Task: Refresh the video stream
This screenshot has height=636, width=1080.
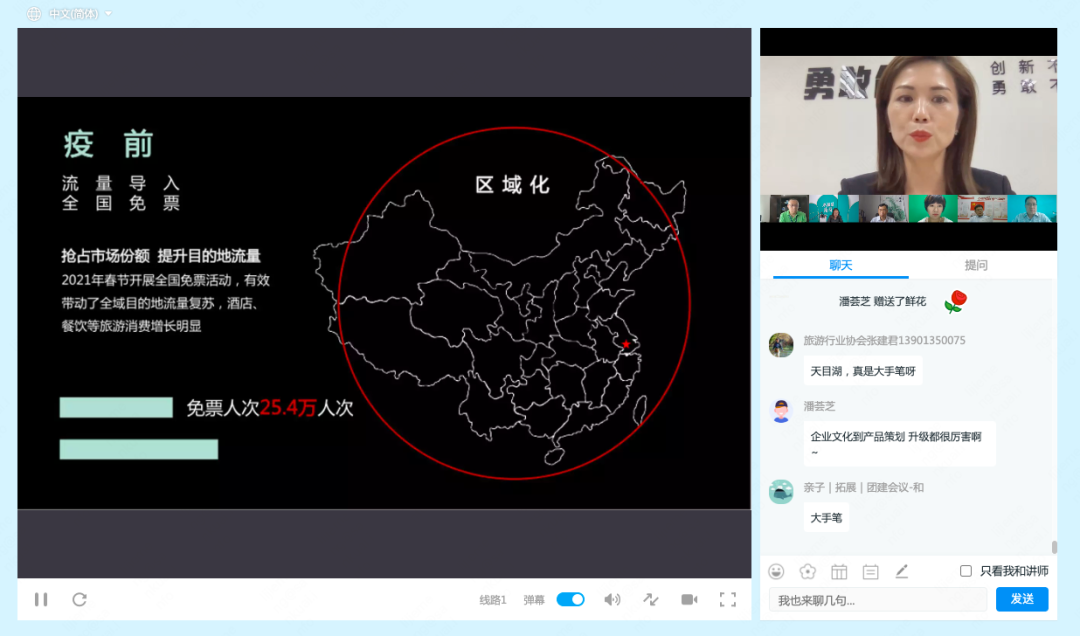Action: [x=79, y=599]
